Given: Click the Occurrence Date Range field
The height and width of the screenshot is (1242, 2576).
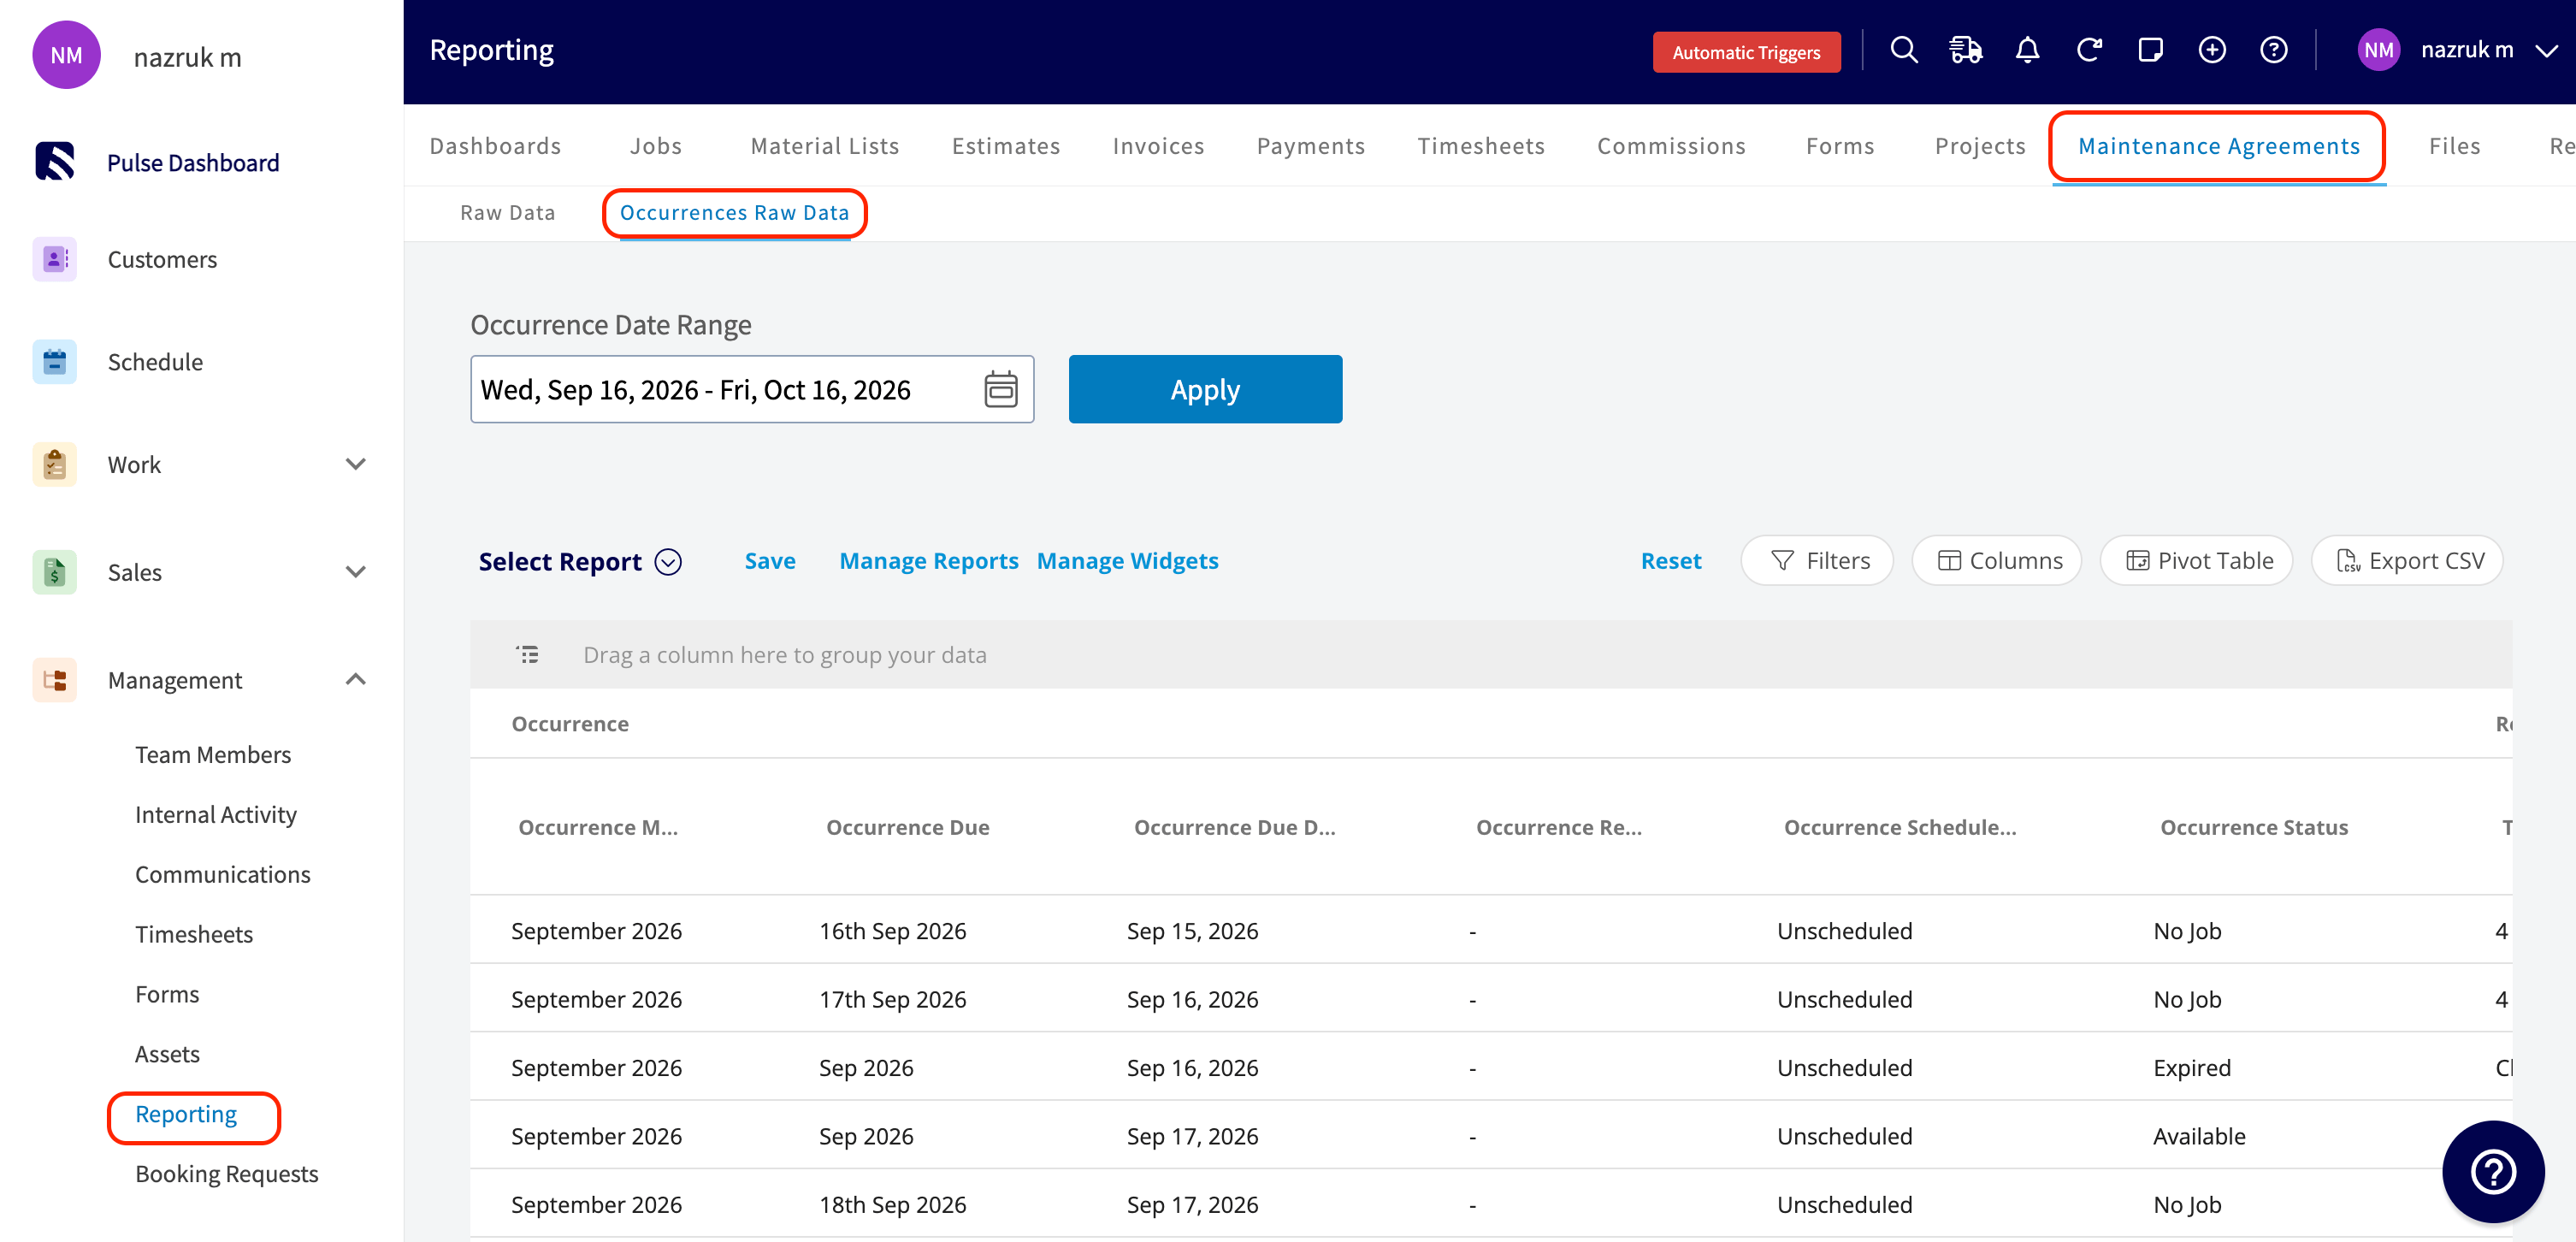Looking at the screenshot, I should 752,389.
